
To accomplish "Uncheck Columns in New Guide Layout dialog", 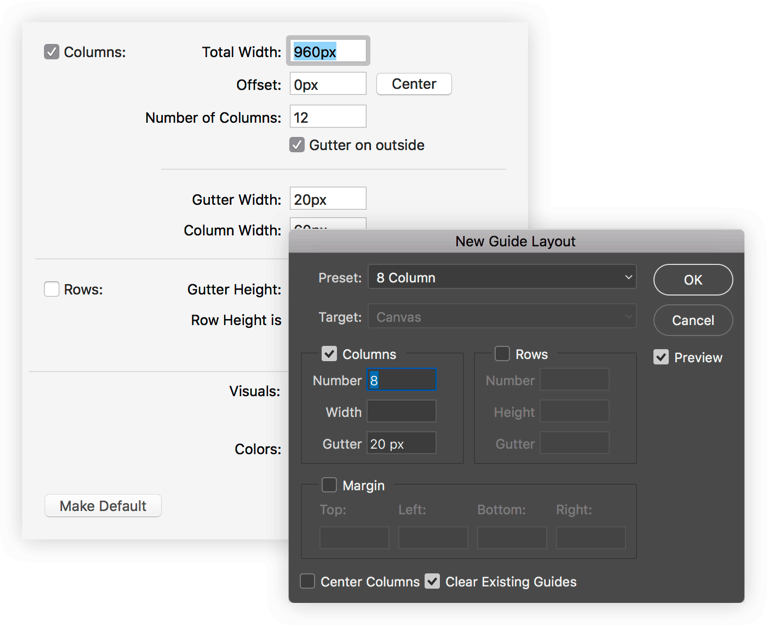I will (329, 354).
